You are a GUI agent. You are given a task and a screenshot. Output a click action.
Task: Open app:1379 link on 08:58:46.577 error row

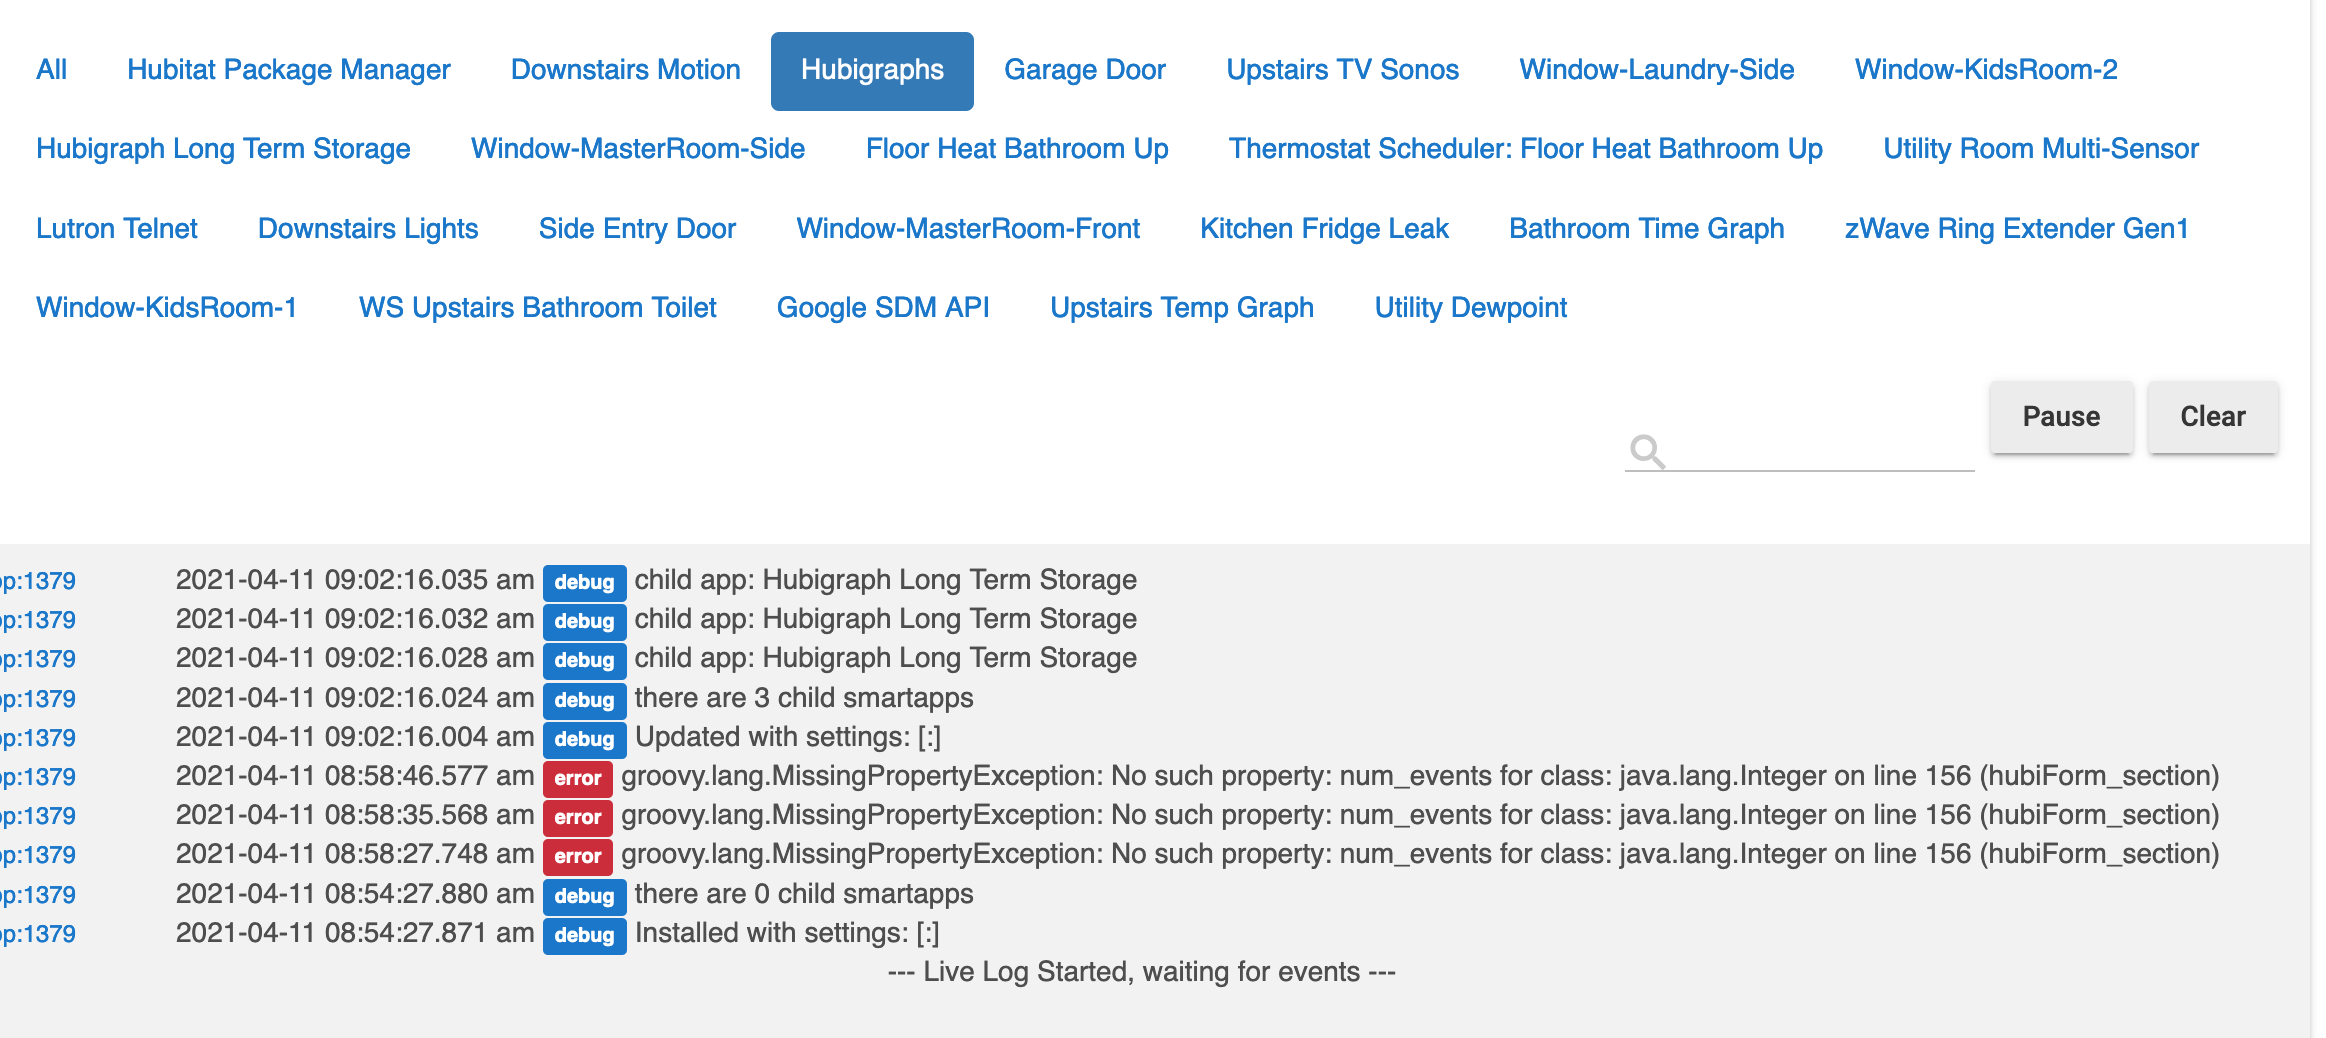pyautogui.click(x=38, y=777)
